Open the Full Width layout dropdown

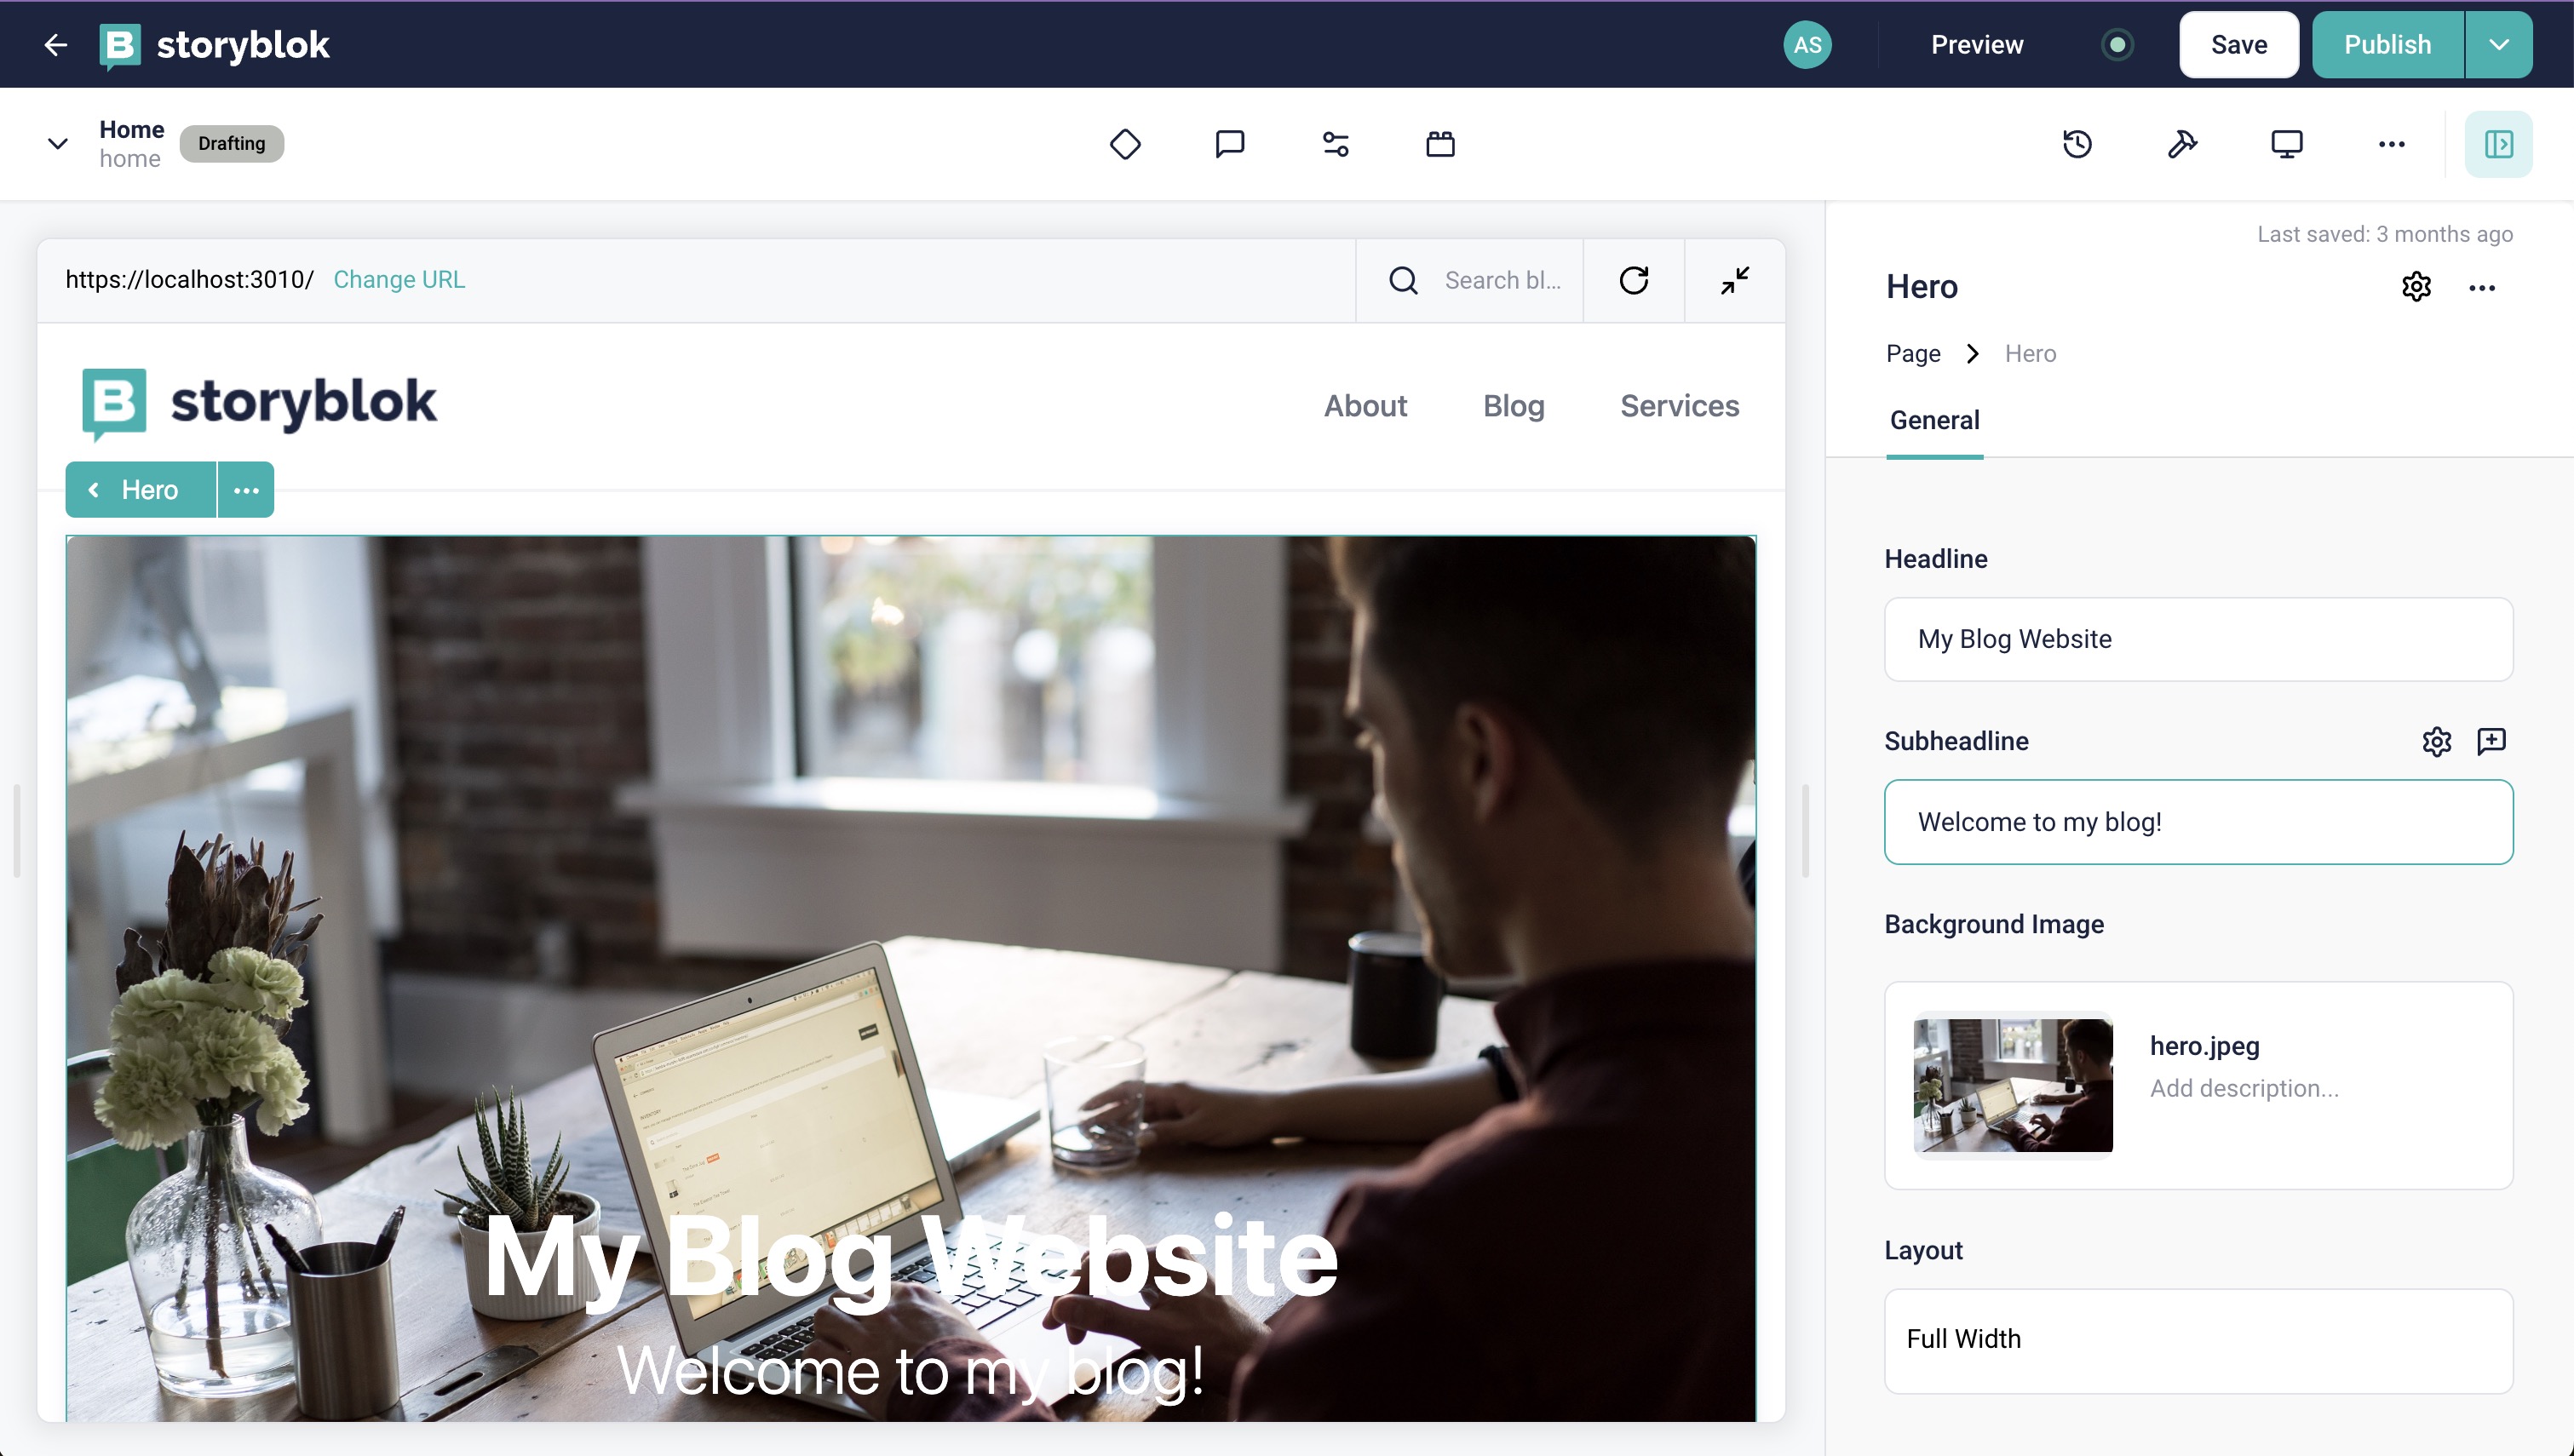[2198, 1340]
